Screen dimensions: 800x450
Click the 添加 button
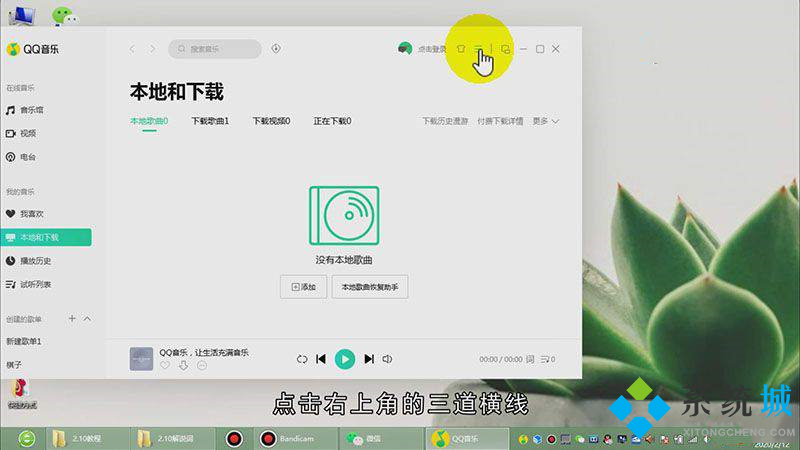[303, 287]
